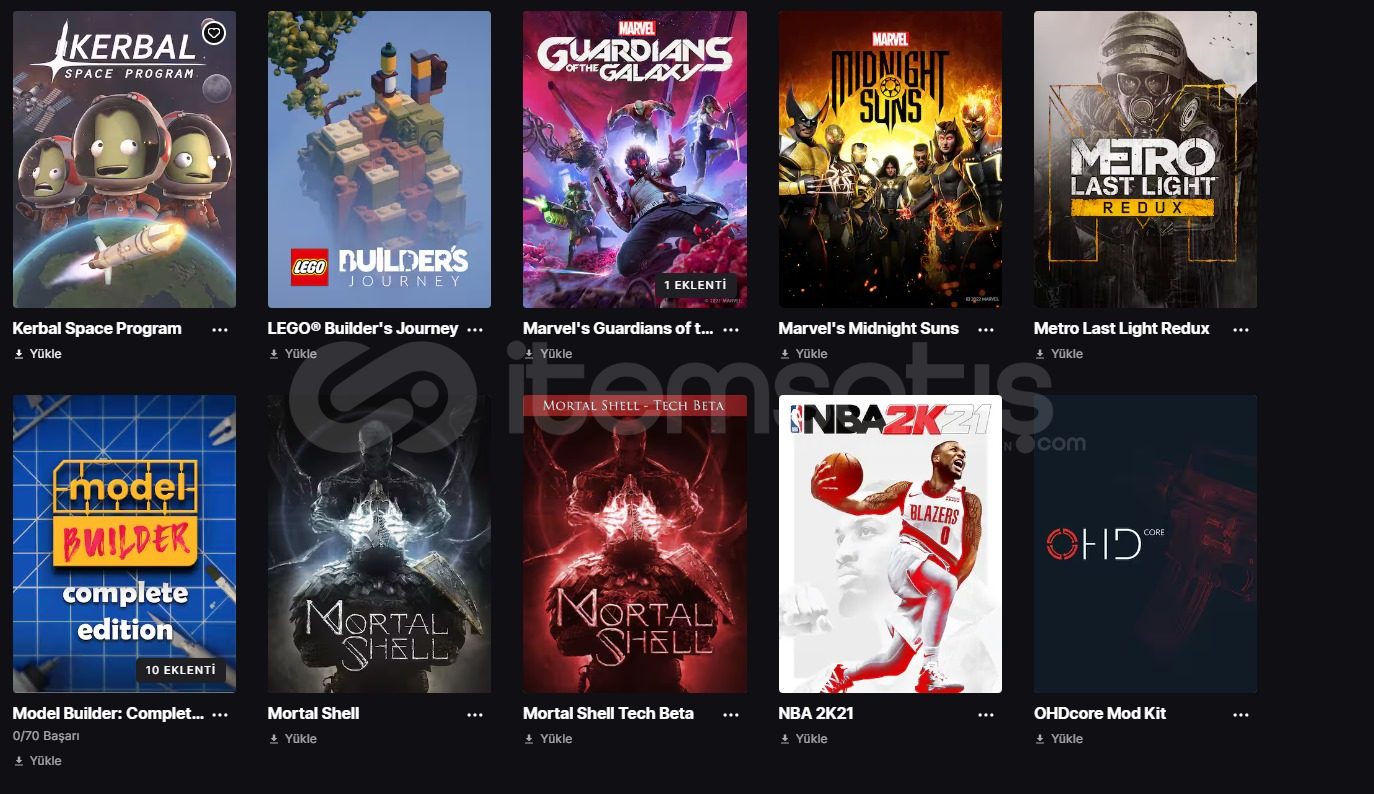Open the three-dot menu for Mortal Shell
Screen dimensions: 1374x794
click(475, 714)
